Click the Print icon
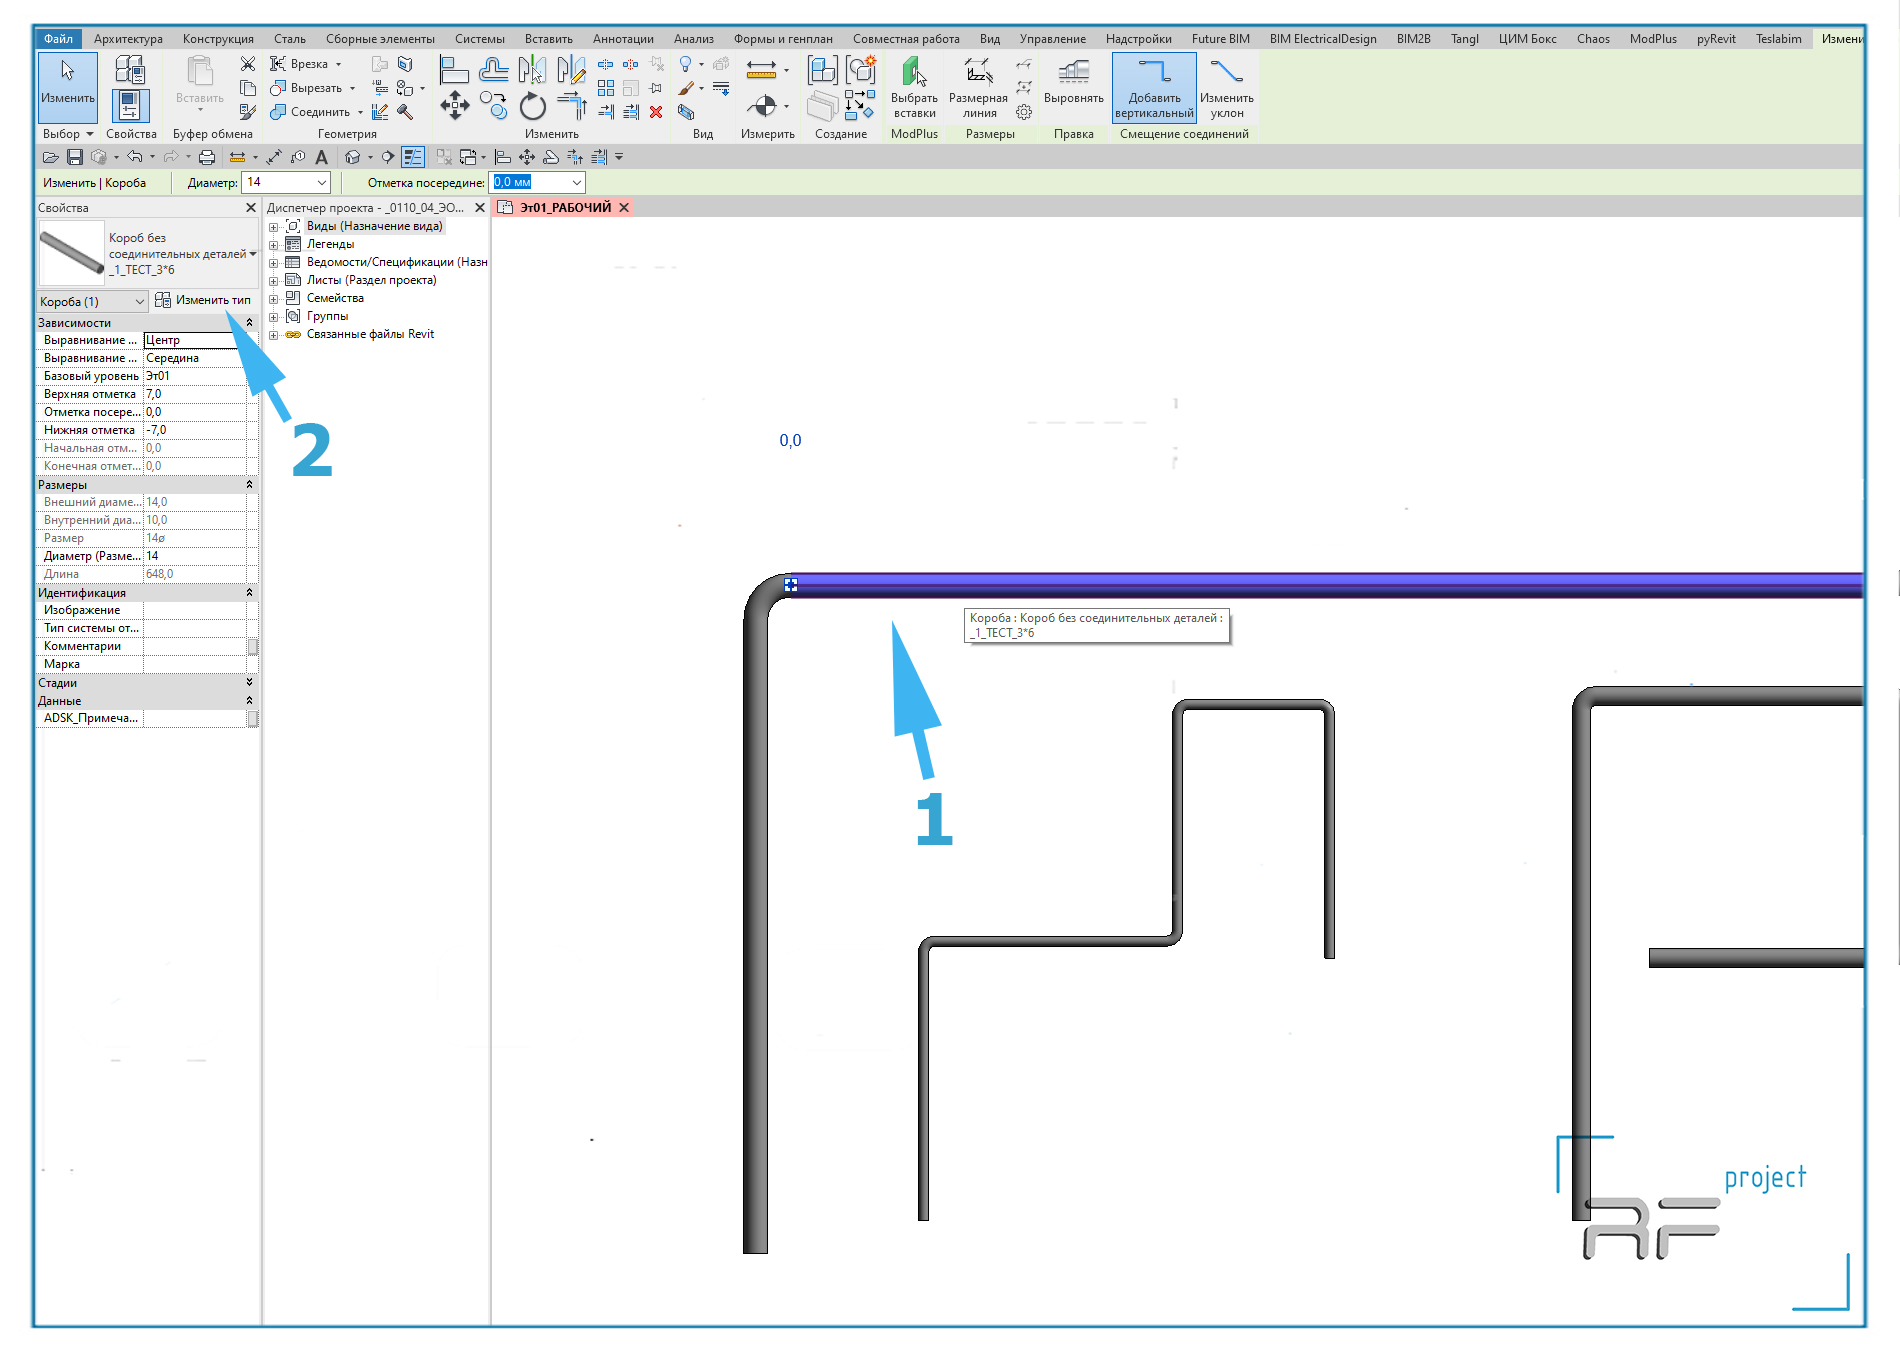 tap(207, 157)
